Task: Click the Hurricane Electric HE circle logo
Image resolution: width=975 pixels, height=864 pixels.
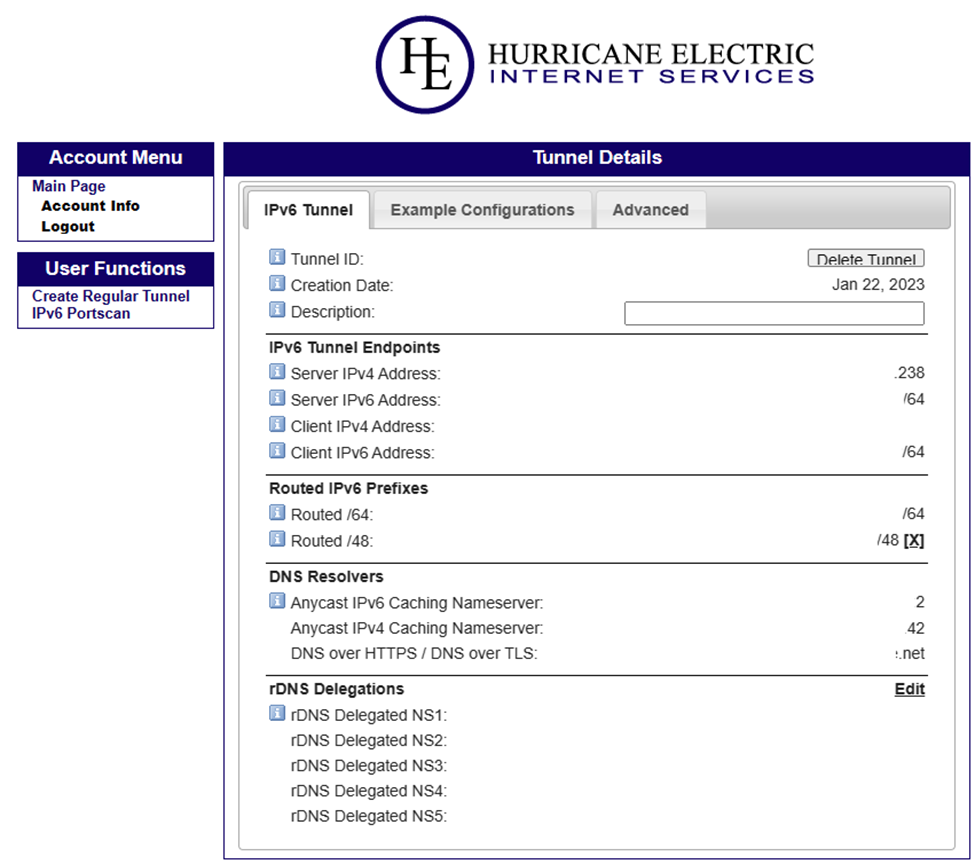Action: tap(425, 65)
